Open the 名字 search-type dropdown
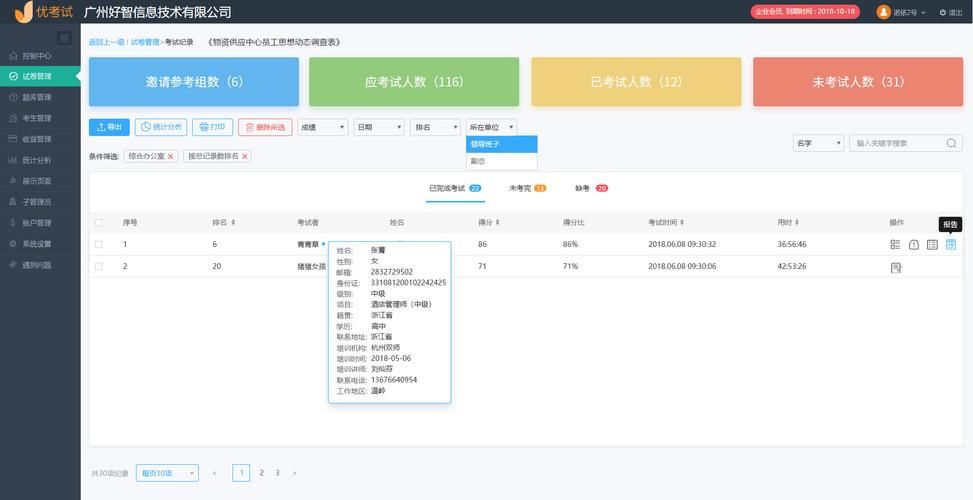 pos(818,143)
